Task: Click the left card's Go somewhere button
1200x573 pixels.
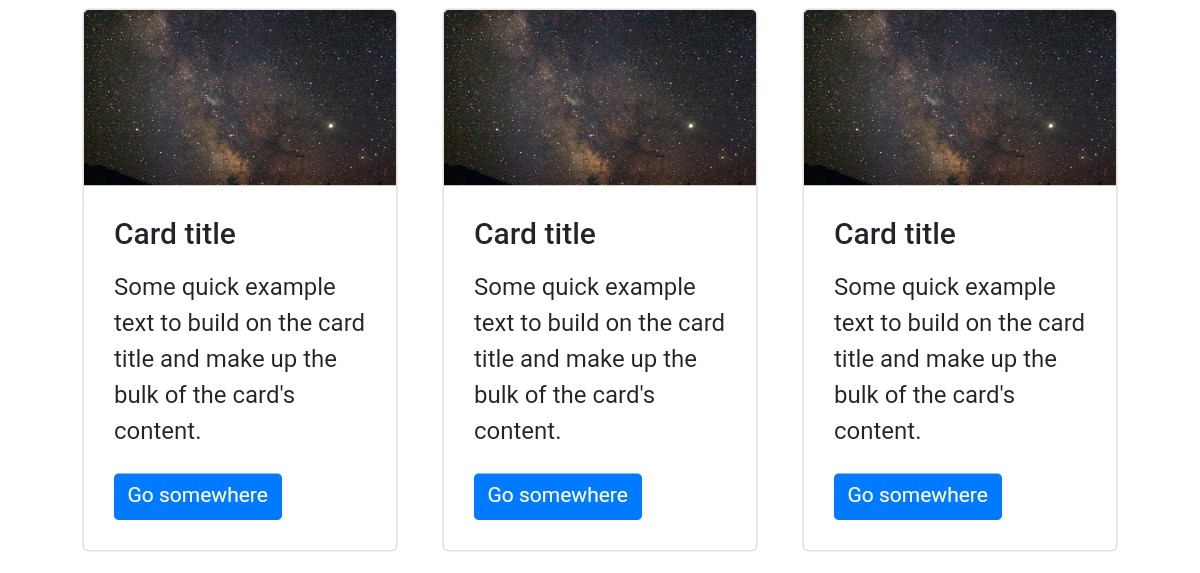Action: pyautogui.click(x=198, y=496)
